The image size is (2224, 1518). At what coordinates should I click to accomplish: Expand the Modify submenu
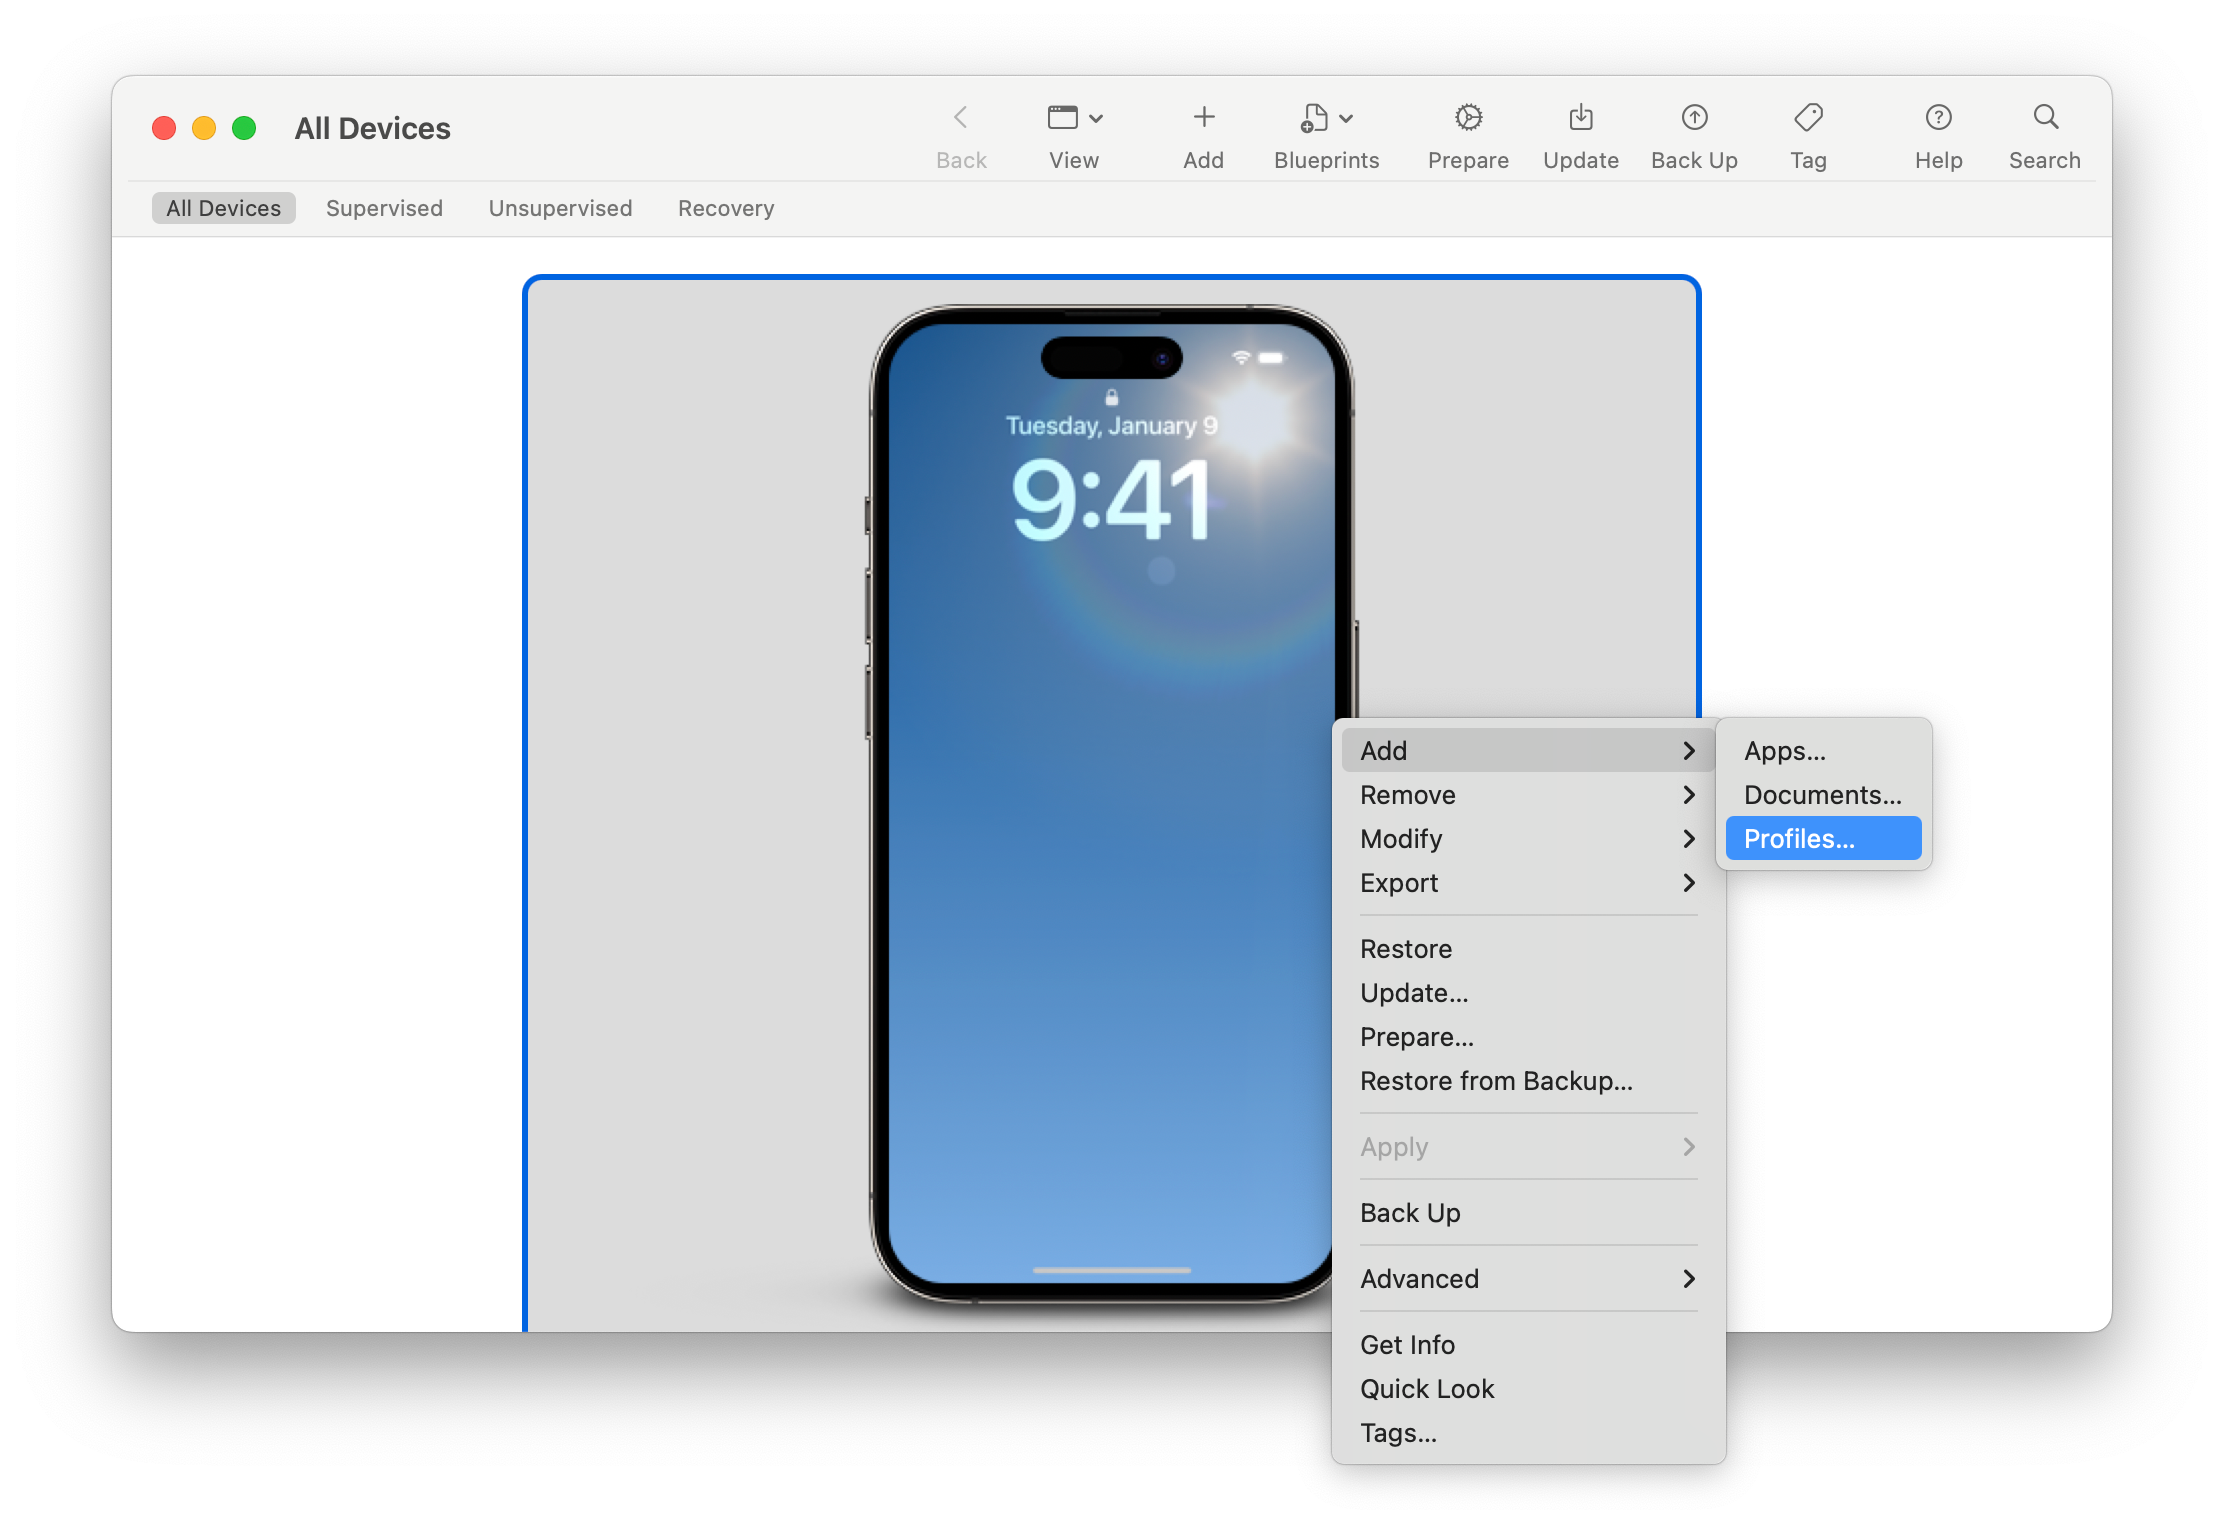1528,839
